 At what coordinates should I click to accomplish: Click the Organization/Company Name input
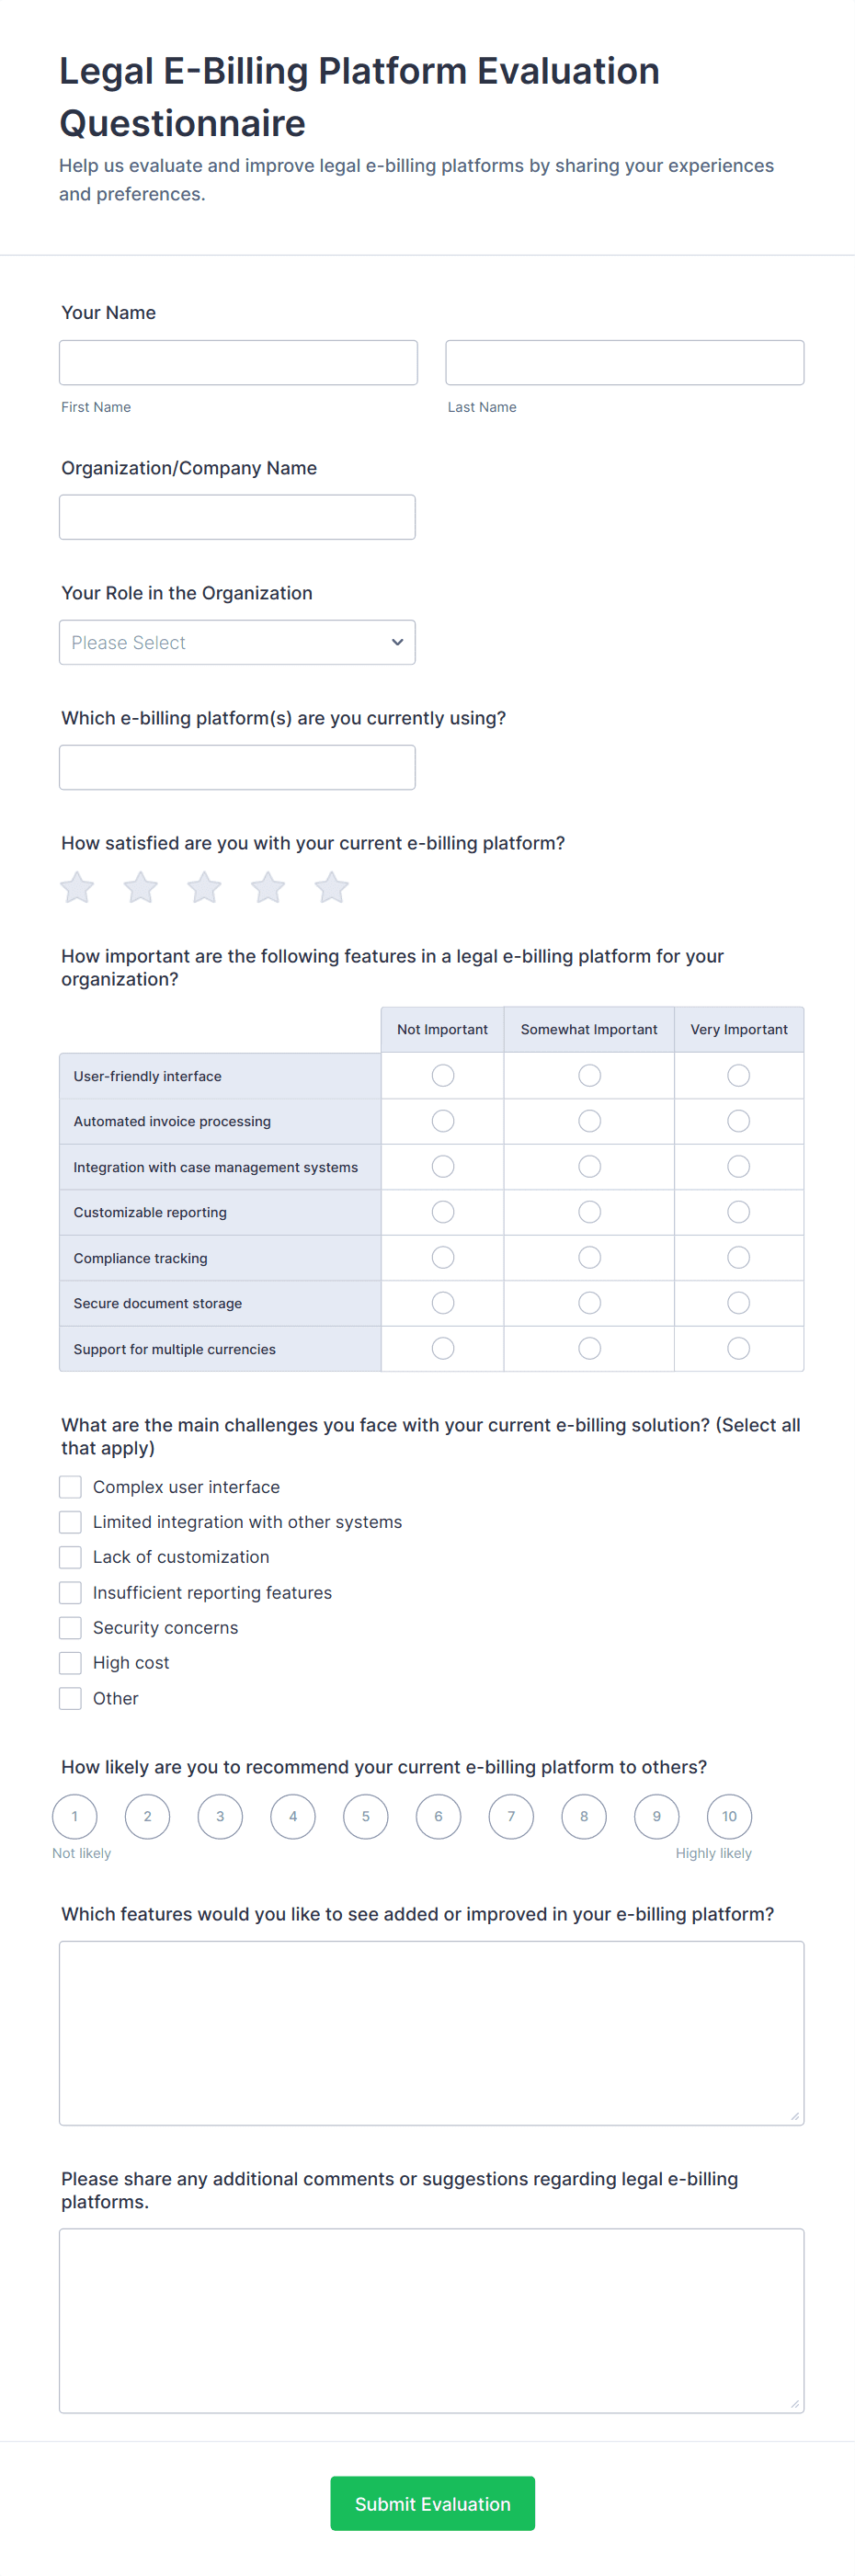pyautogui.click(x=237, y=517)
